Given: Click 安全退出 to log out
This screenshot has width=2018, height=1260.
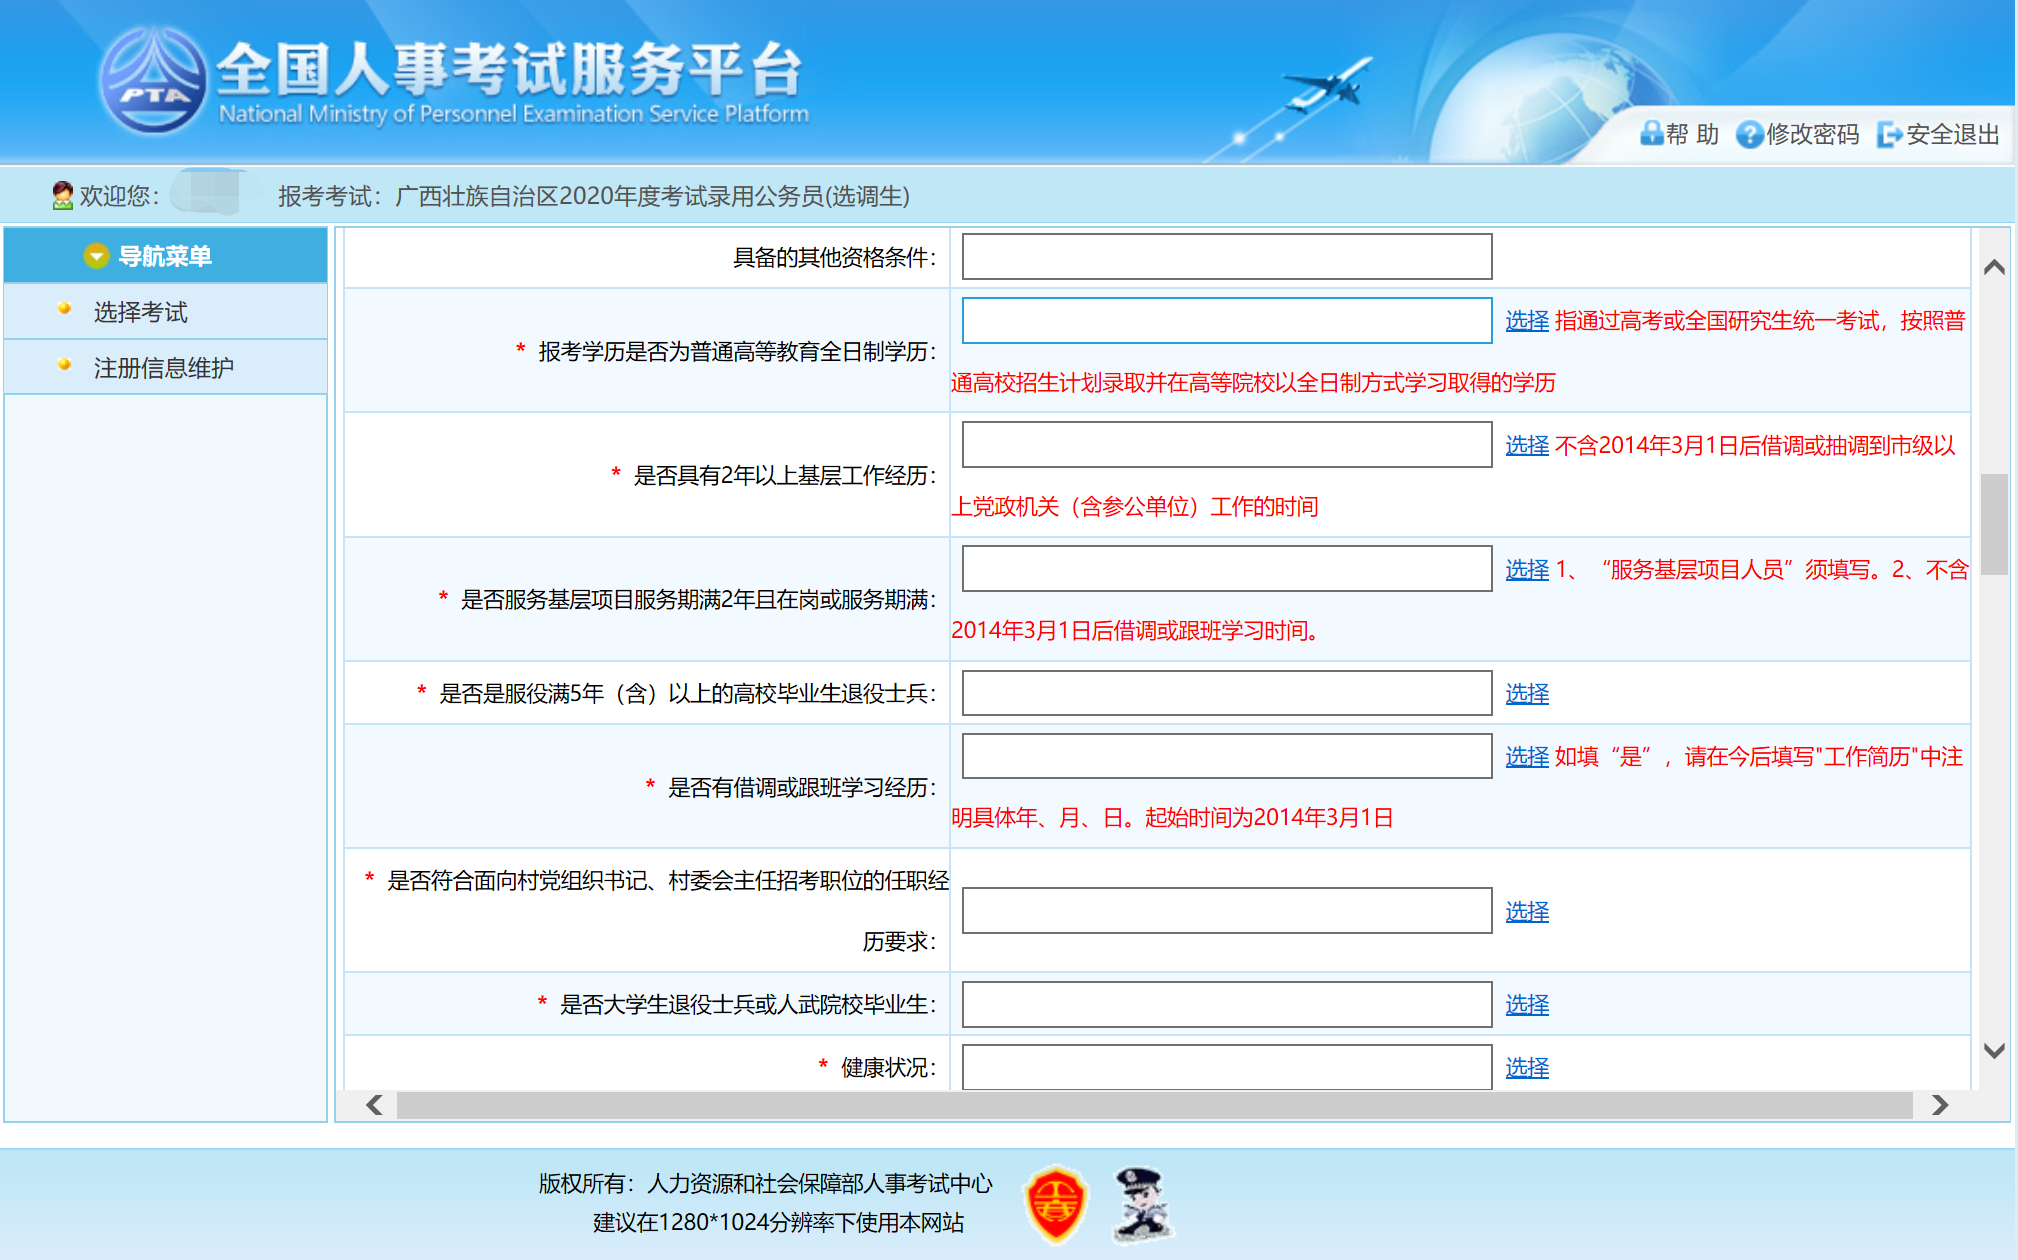Looking at the screenshot, I should [1952, 134].
